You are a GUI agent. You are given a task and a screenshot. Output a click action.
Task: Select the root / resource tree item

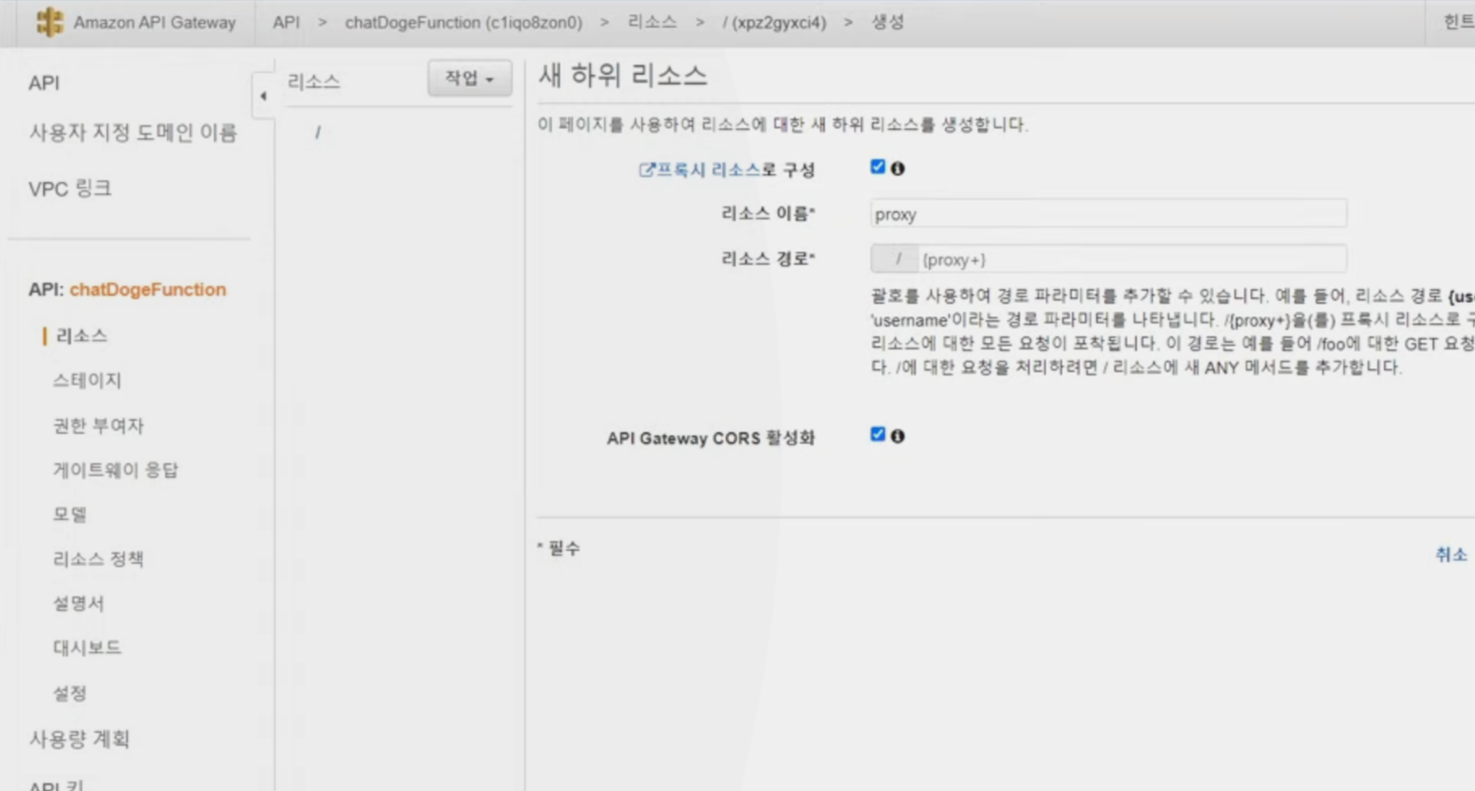[318, 132]
